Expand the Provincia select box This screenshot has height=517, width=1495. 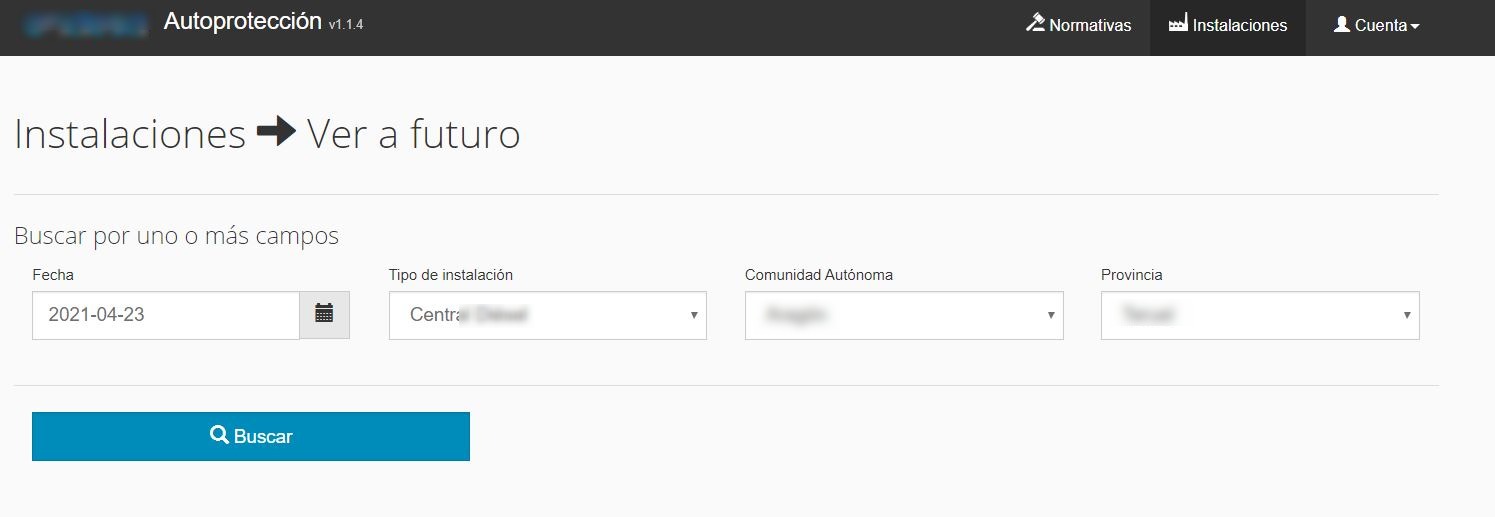coord(1259,315)
